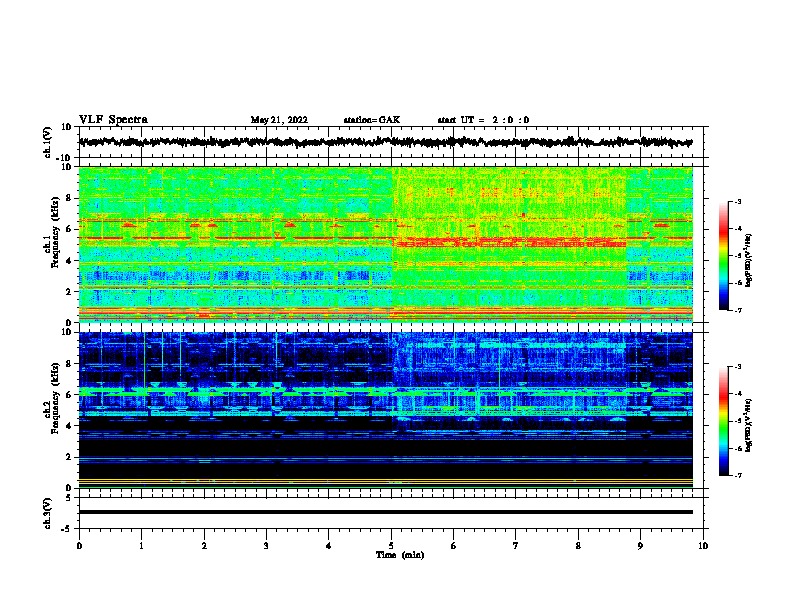792x612 pixels.
Task: Click time axis tick label "9"
Action: [x=640, y=546]
